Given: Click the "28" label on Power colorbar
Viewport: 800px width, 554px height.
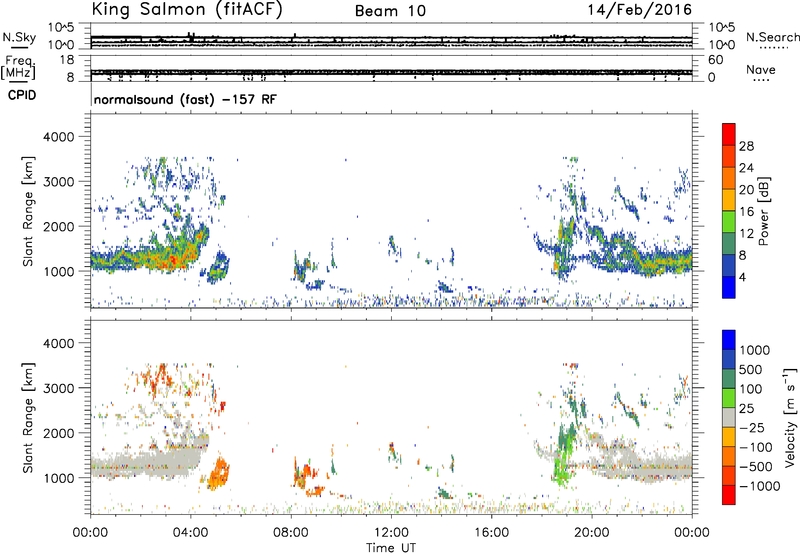Looking at the screenshot, I should click(x=746, y=146).
